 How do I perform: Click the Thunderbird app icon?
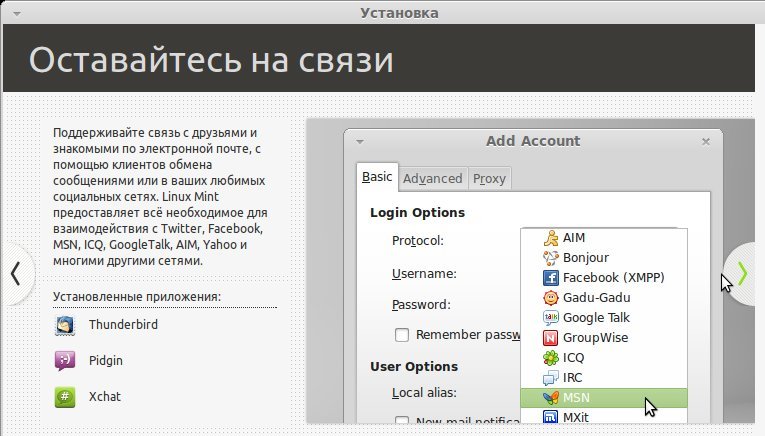[64, 325]
